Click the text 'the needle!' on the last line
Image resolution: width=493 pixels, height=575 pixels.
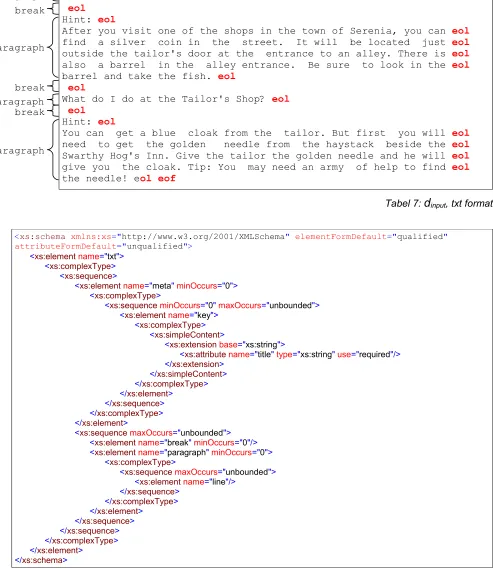click(94, 179)
